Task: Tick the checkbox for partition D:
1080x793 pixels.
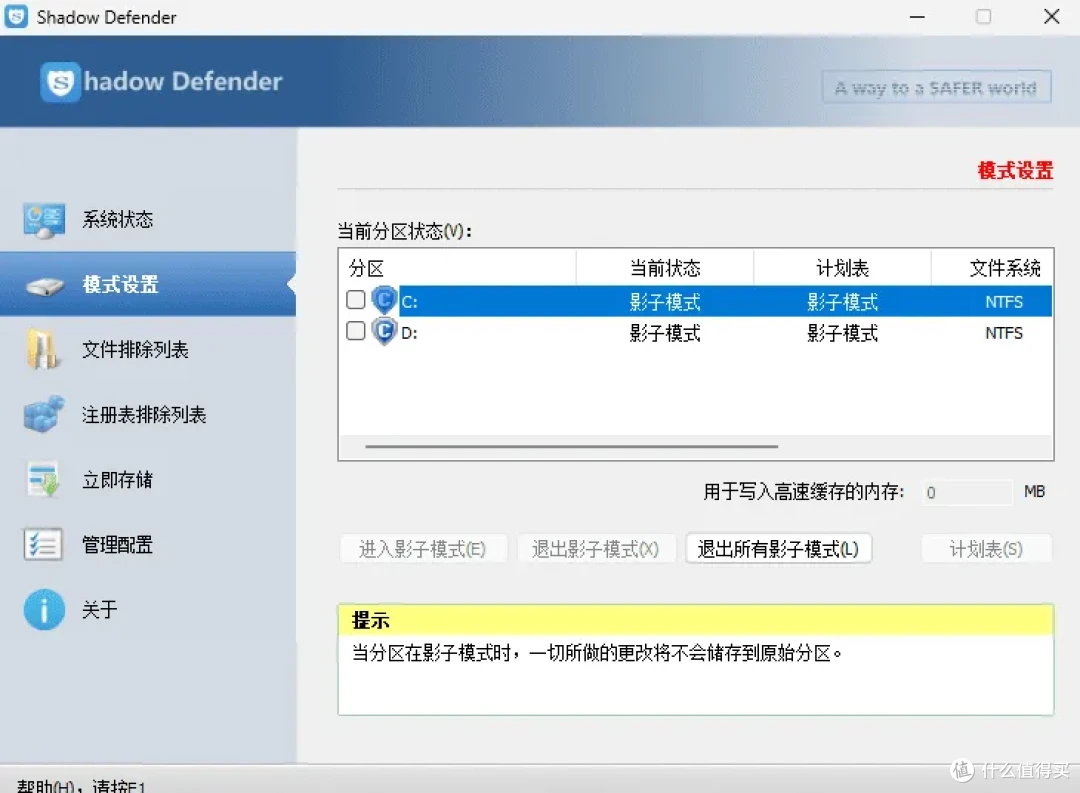Action: point(355,331)
